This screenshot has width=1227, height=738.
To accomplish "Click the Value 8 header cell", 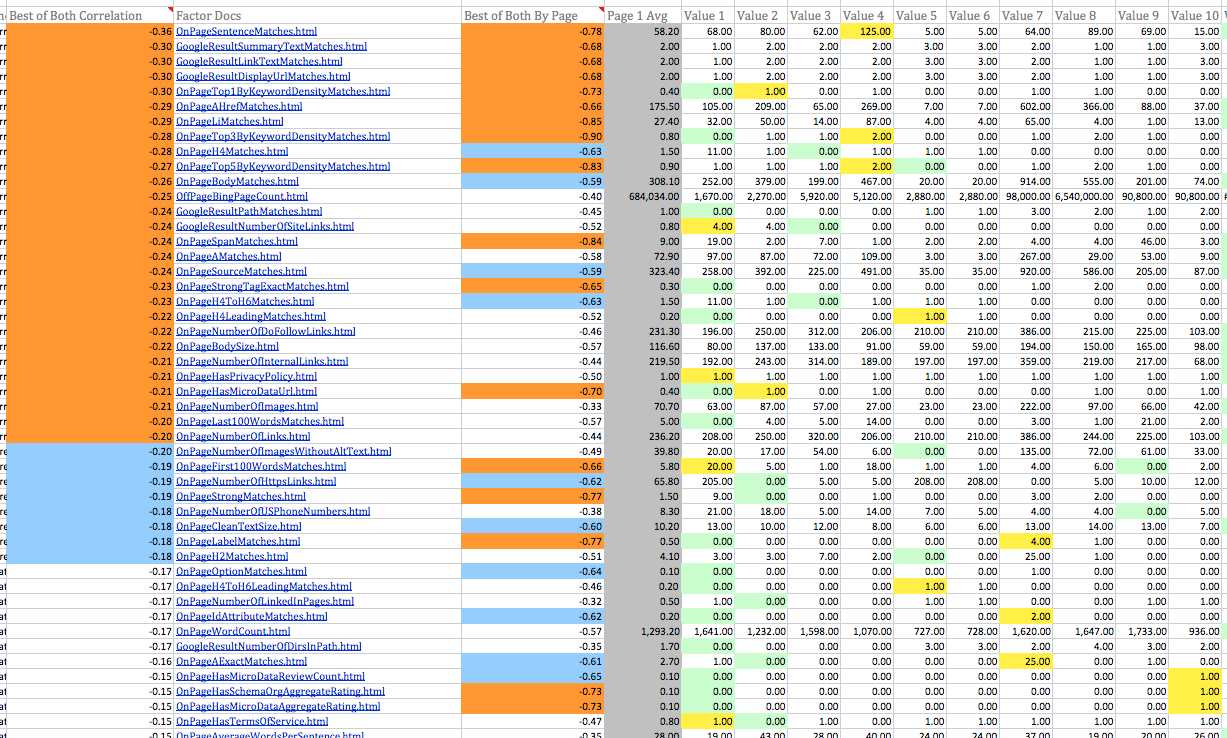I will click(x=1082, y=16).
